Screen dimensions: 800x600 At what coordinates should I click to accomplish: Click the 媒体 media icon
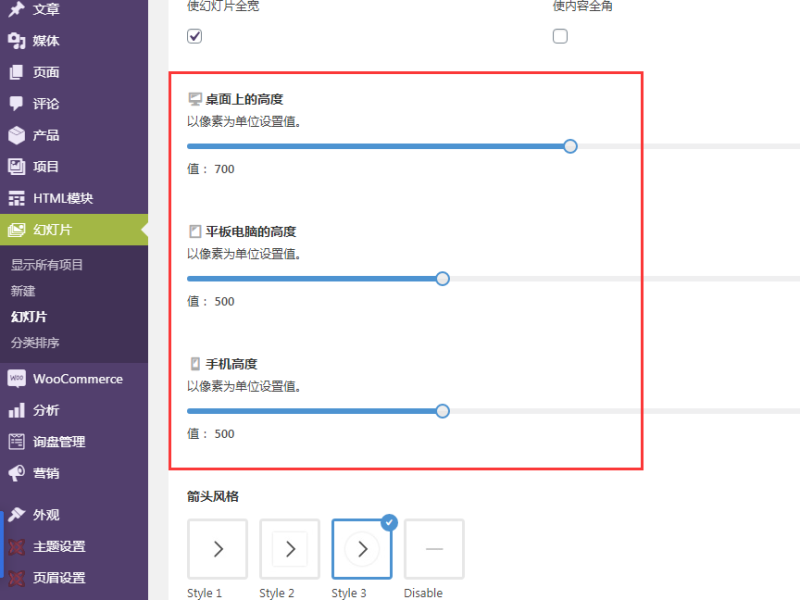pos(16,40)
